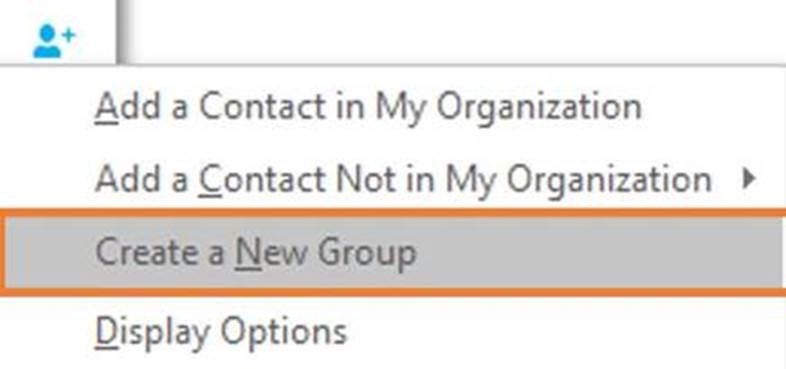
Task: Click the underlined N in New Group
Action: click(248, 252)
